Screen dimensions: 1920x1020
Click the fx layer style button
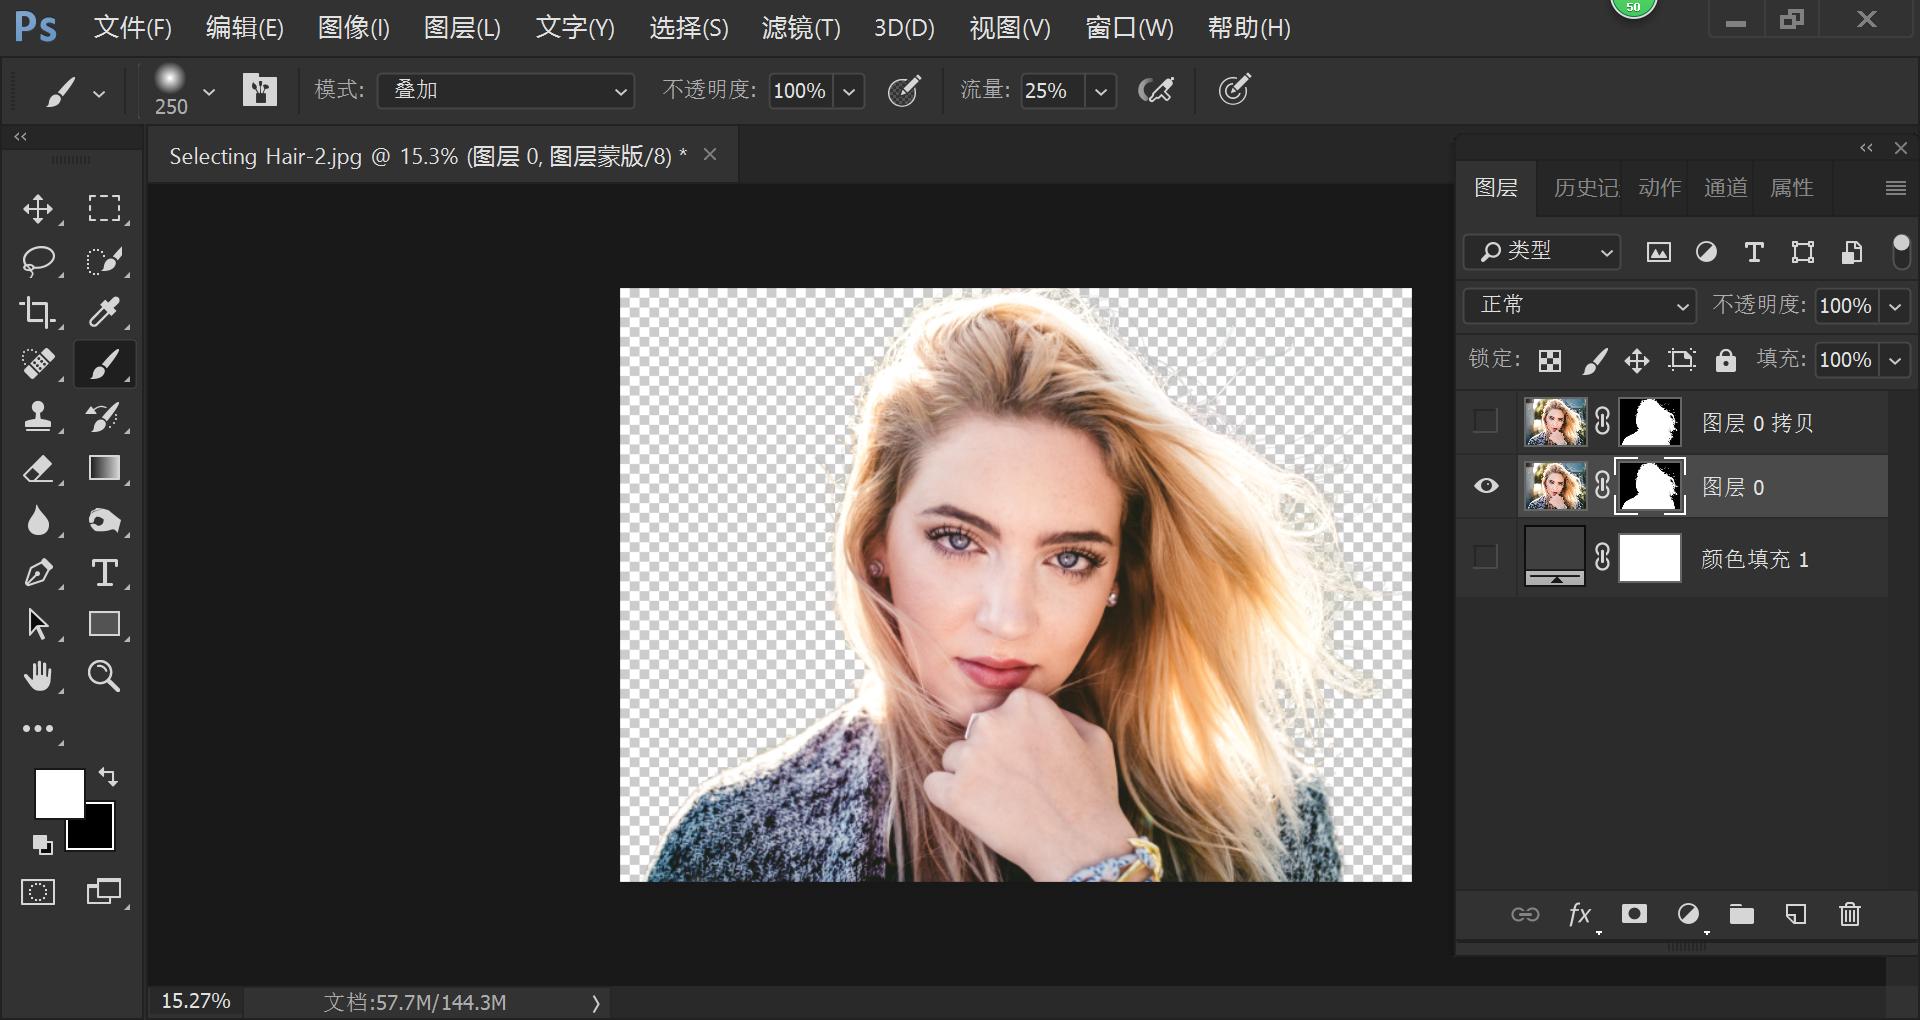[x=1579, y=914]
